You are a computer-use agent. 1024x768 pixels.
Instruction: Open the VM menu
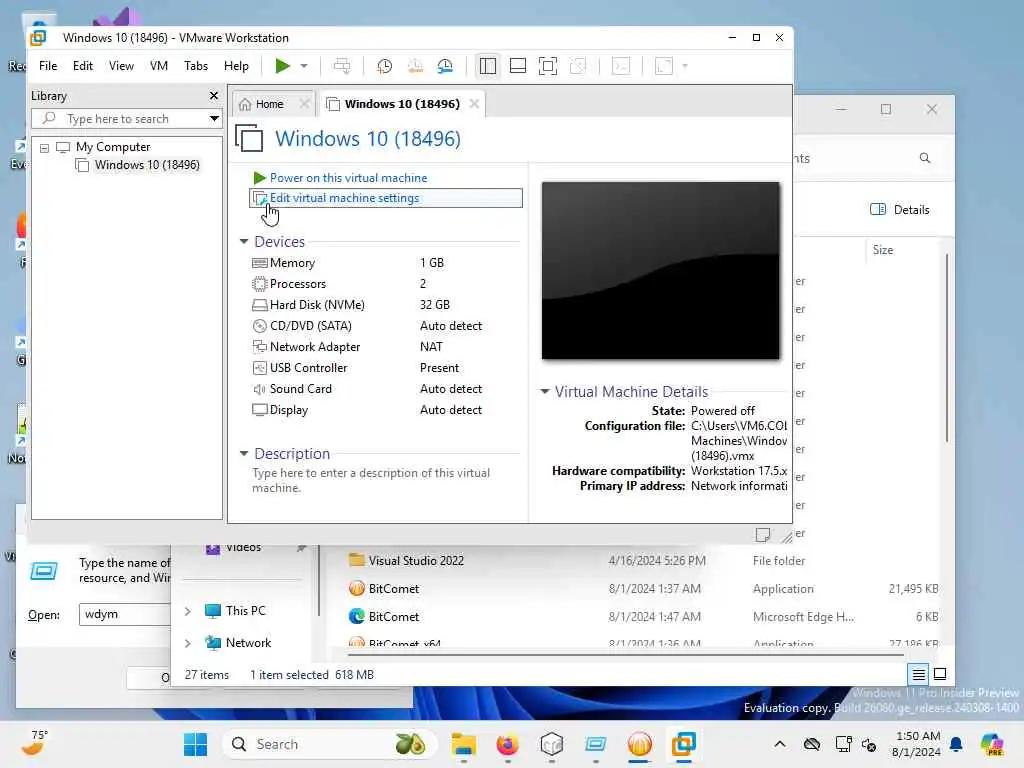click(x=159, y=66)
